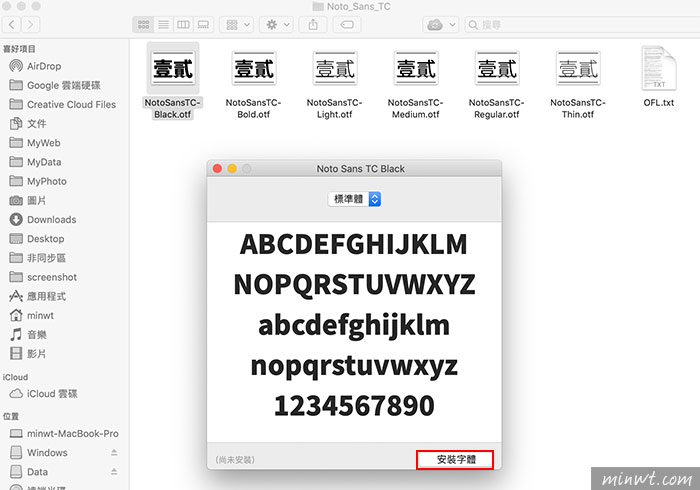The width and height of the screenshot is (700, 490).
Task: Select NotoSansTC-Light.otf file
Action: (334, 85)
